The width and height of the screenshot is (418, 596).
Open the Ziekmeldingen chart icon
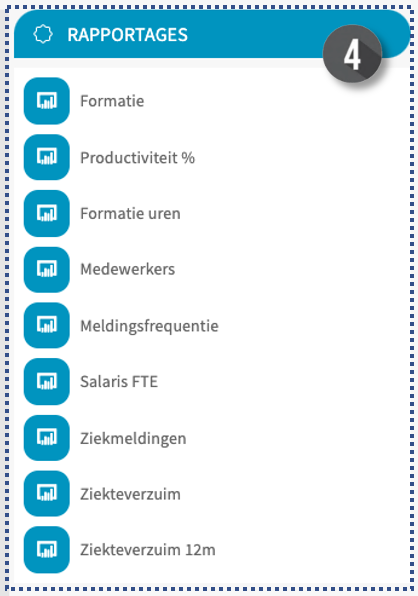tap(47, 438)
